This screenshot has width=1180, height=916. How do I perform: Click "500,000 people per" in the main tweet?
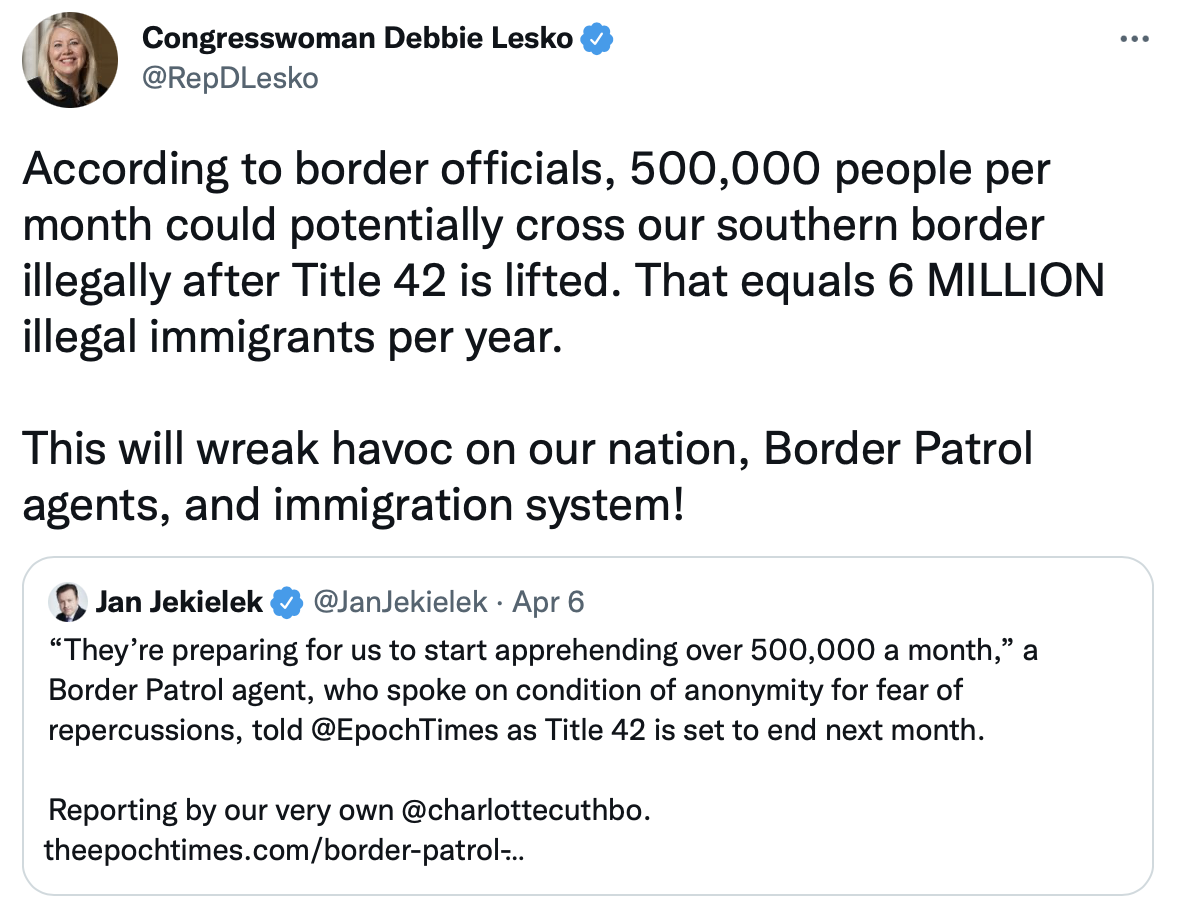pyautogui.click(x=840, y=170)
